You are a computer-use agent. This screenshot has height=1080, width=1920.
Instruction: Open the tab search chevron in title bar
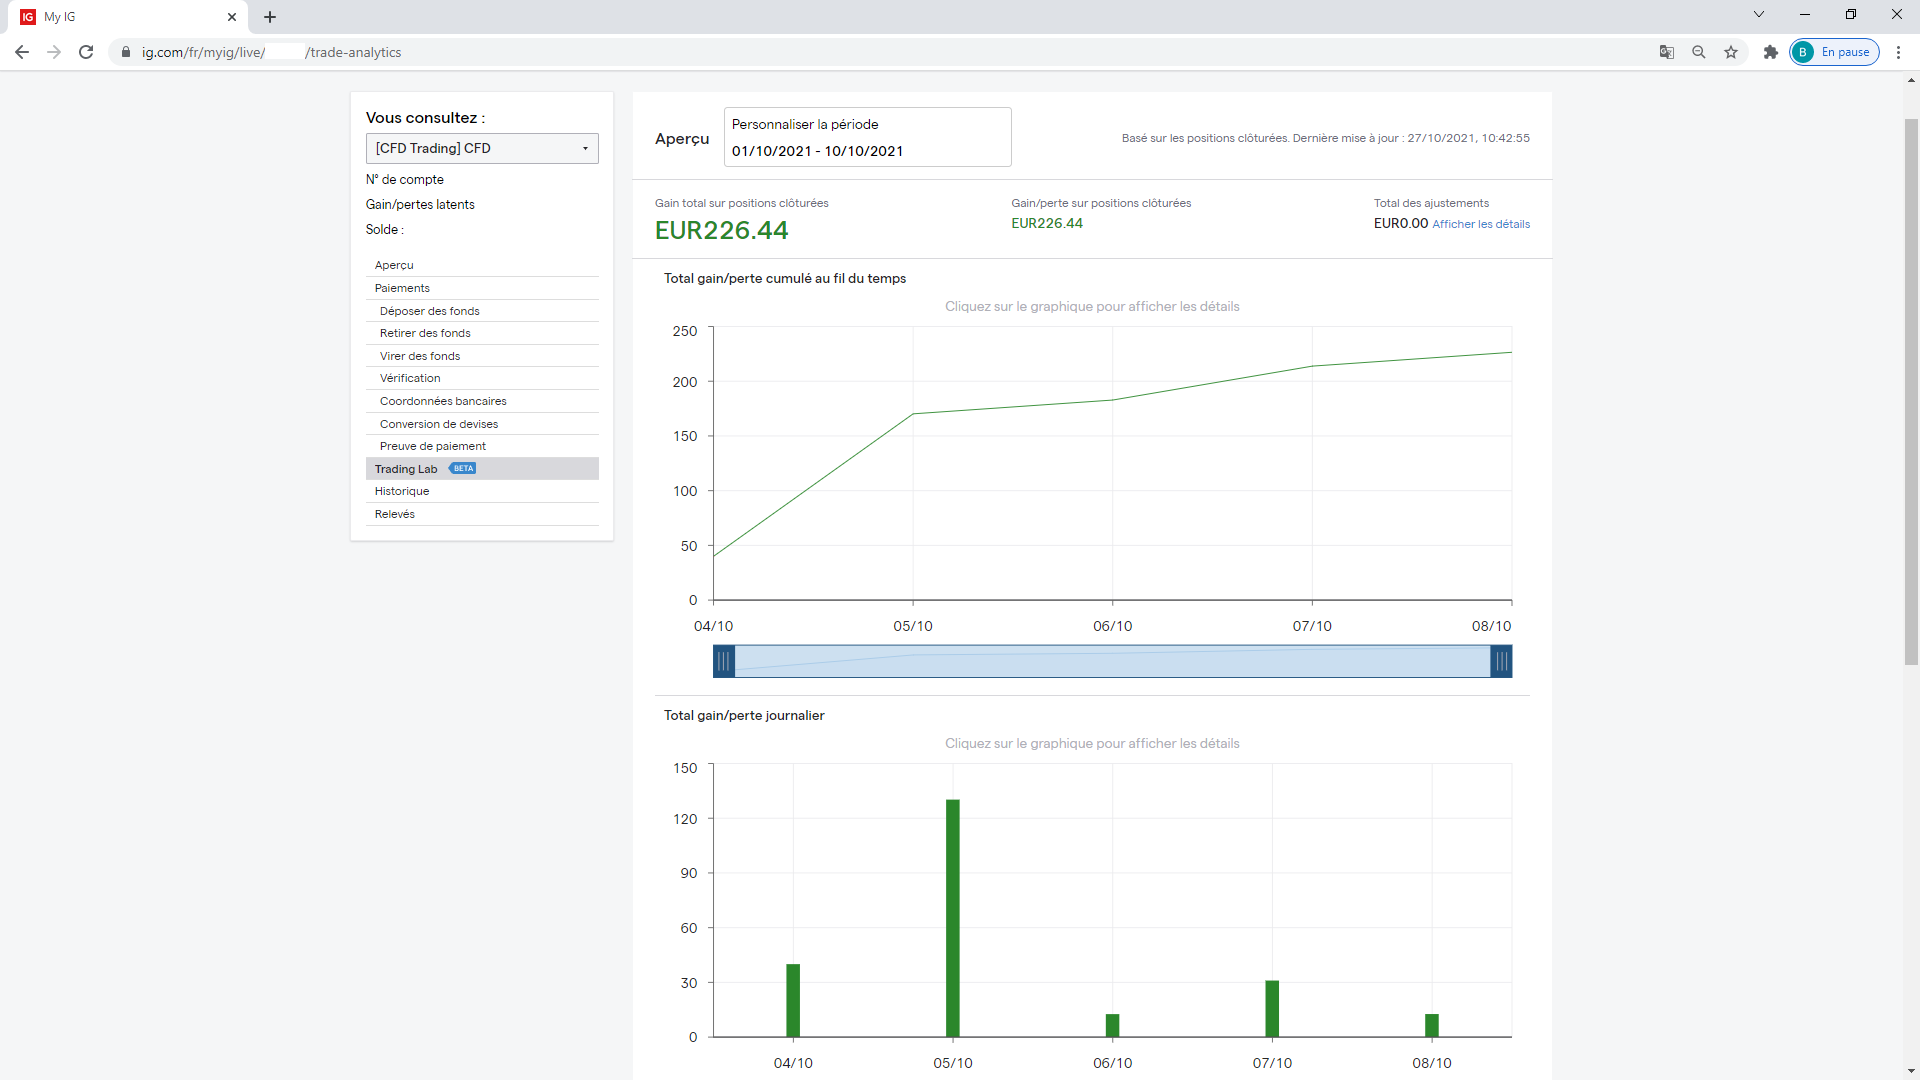[1758, 14]
